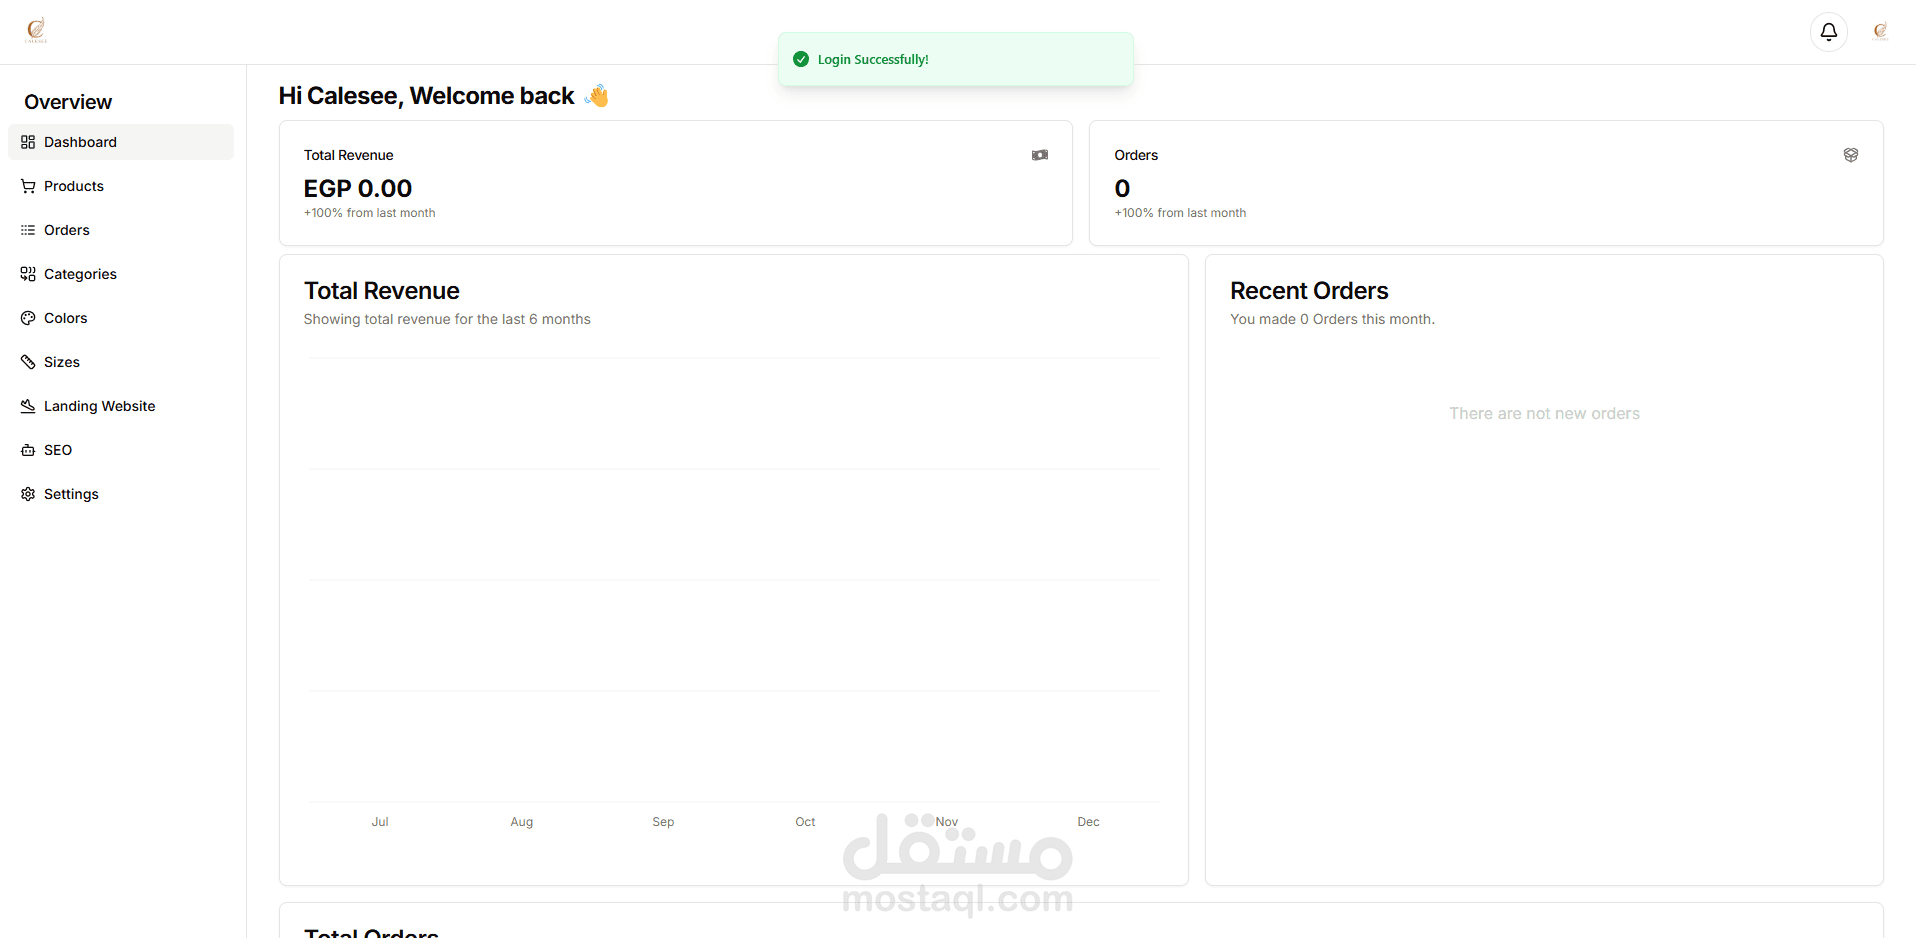Click the Dashboard grid icon
Screen dimensions: 1916x938
click(28, 142)
